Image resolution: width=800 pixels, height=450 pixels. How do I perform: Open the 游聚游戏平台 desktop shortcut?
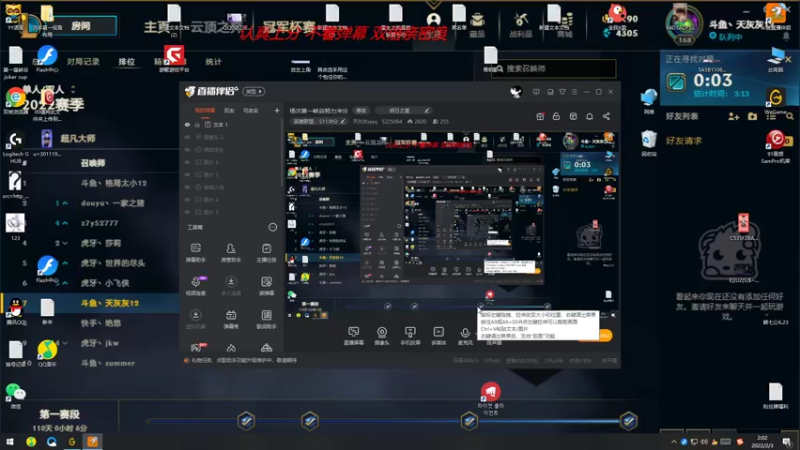point(174,58)
